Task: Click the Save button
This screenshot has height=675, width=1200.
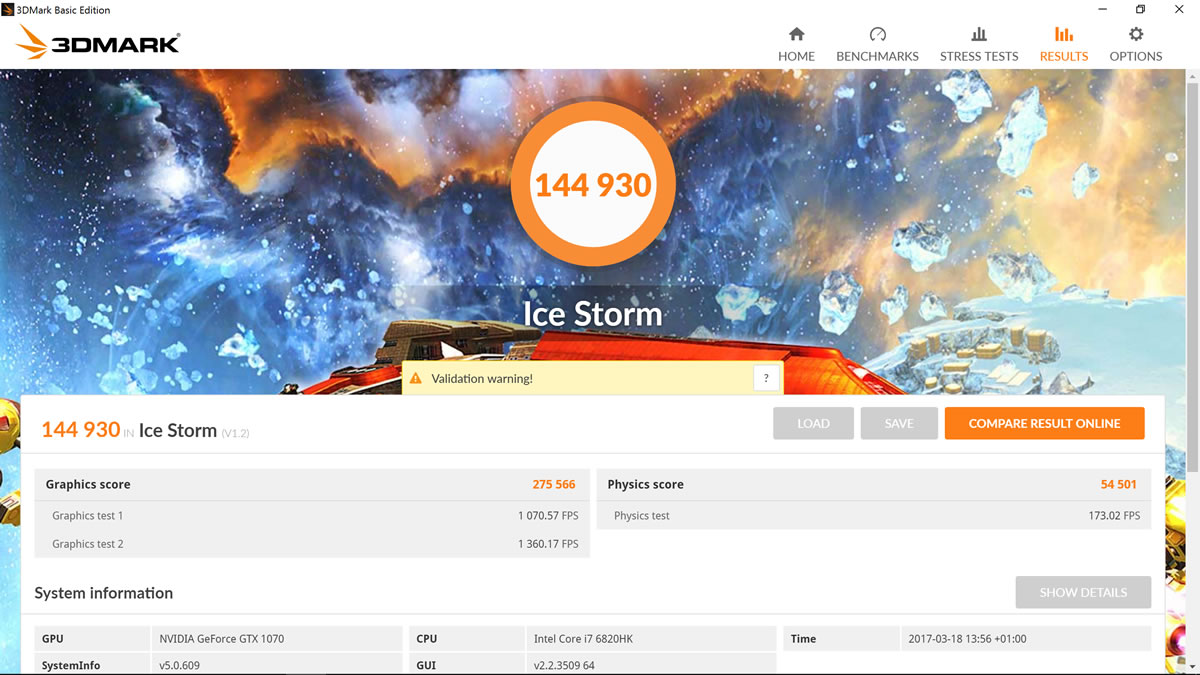Action: tap(899, 423)
